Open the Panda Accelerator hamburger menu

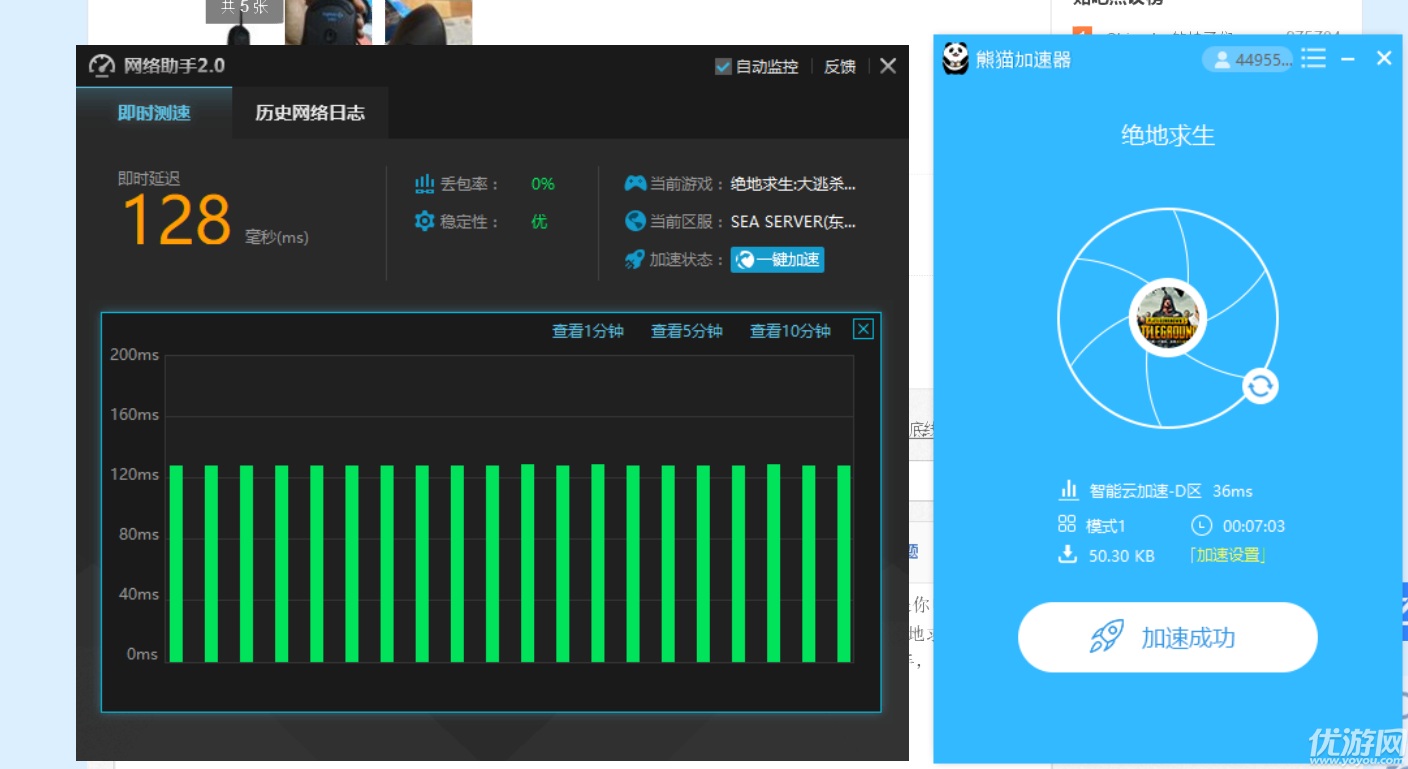[x=1314, y=59]
